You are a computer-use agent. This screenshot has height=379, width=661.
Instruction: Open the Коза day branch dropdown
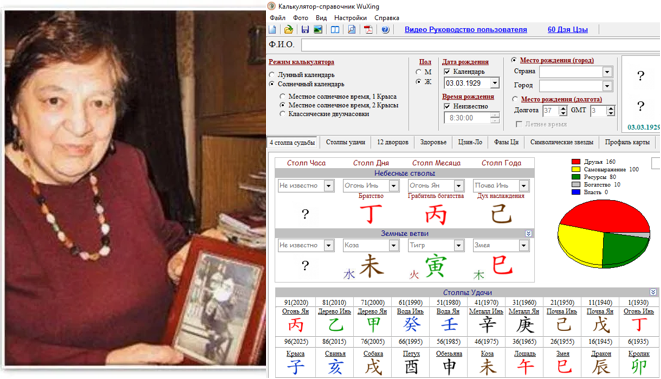394,245
